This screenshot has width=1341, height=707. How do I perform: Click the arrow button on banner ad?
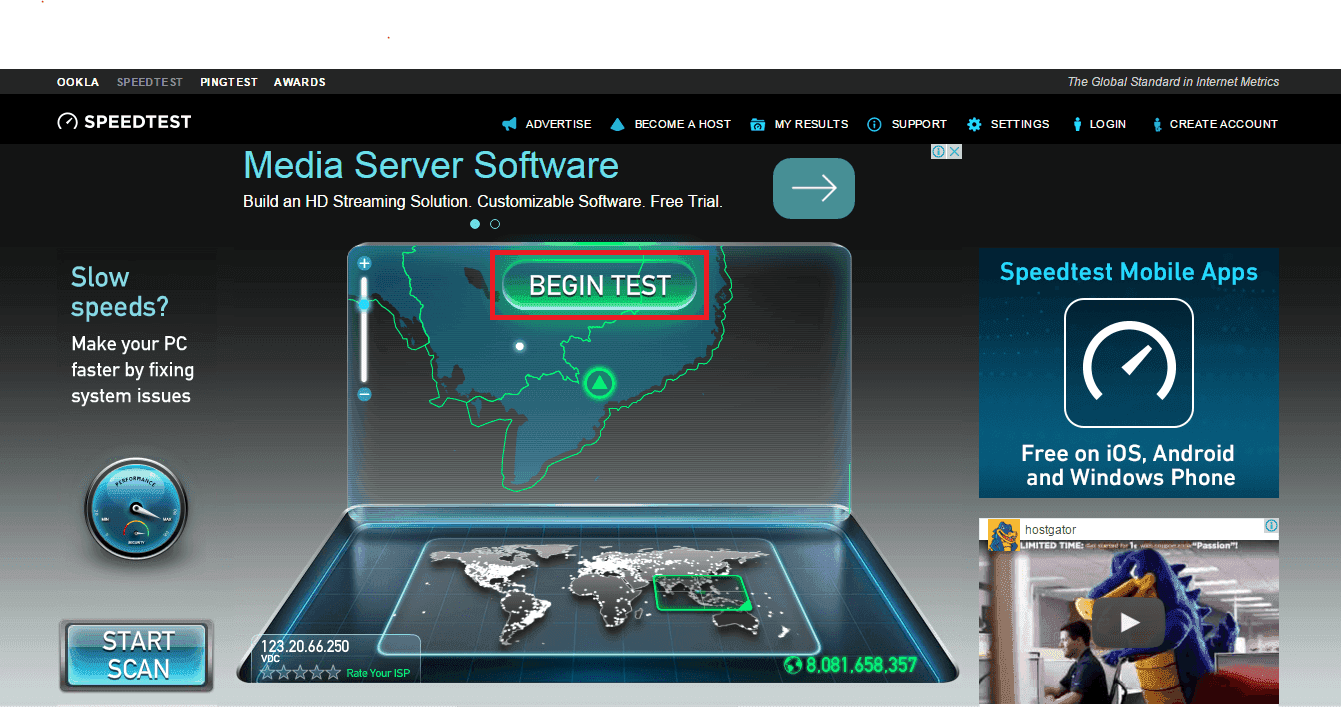coord(814,188)
